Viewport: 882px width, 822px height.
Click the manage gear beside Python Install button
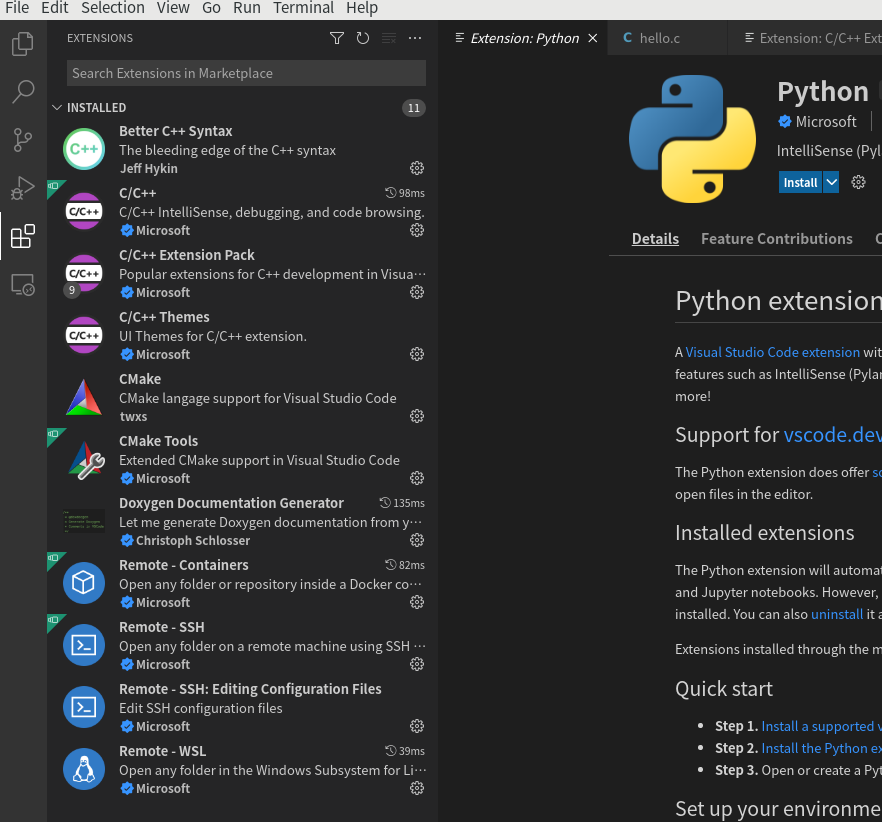pos(858,182)
